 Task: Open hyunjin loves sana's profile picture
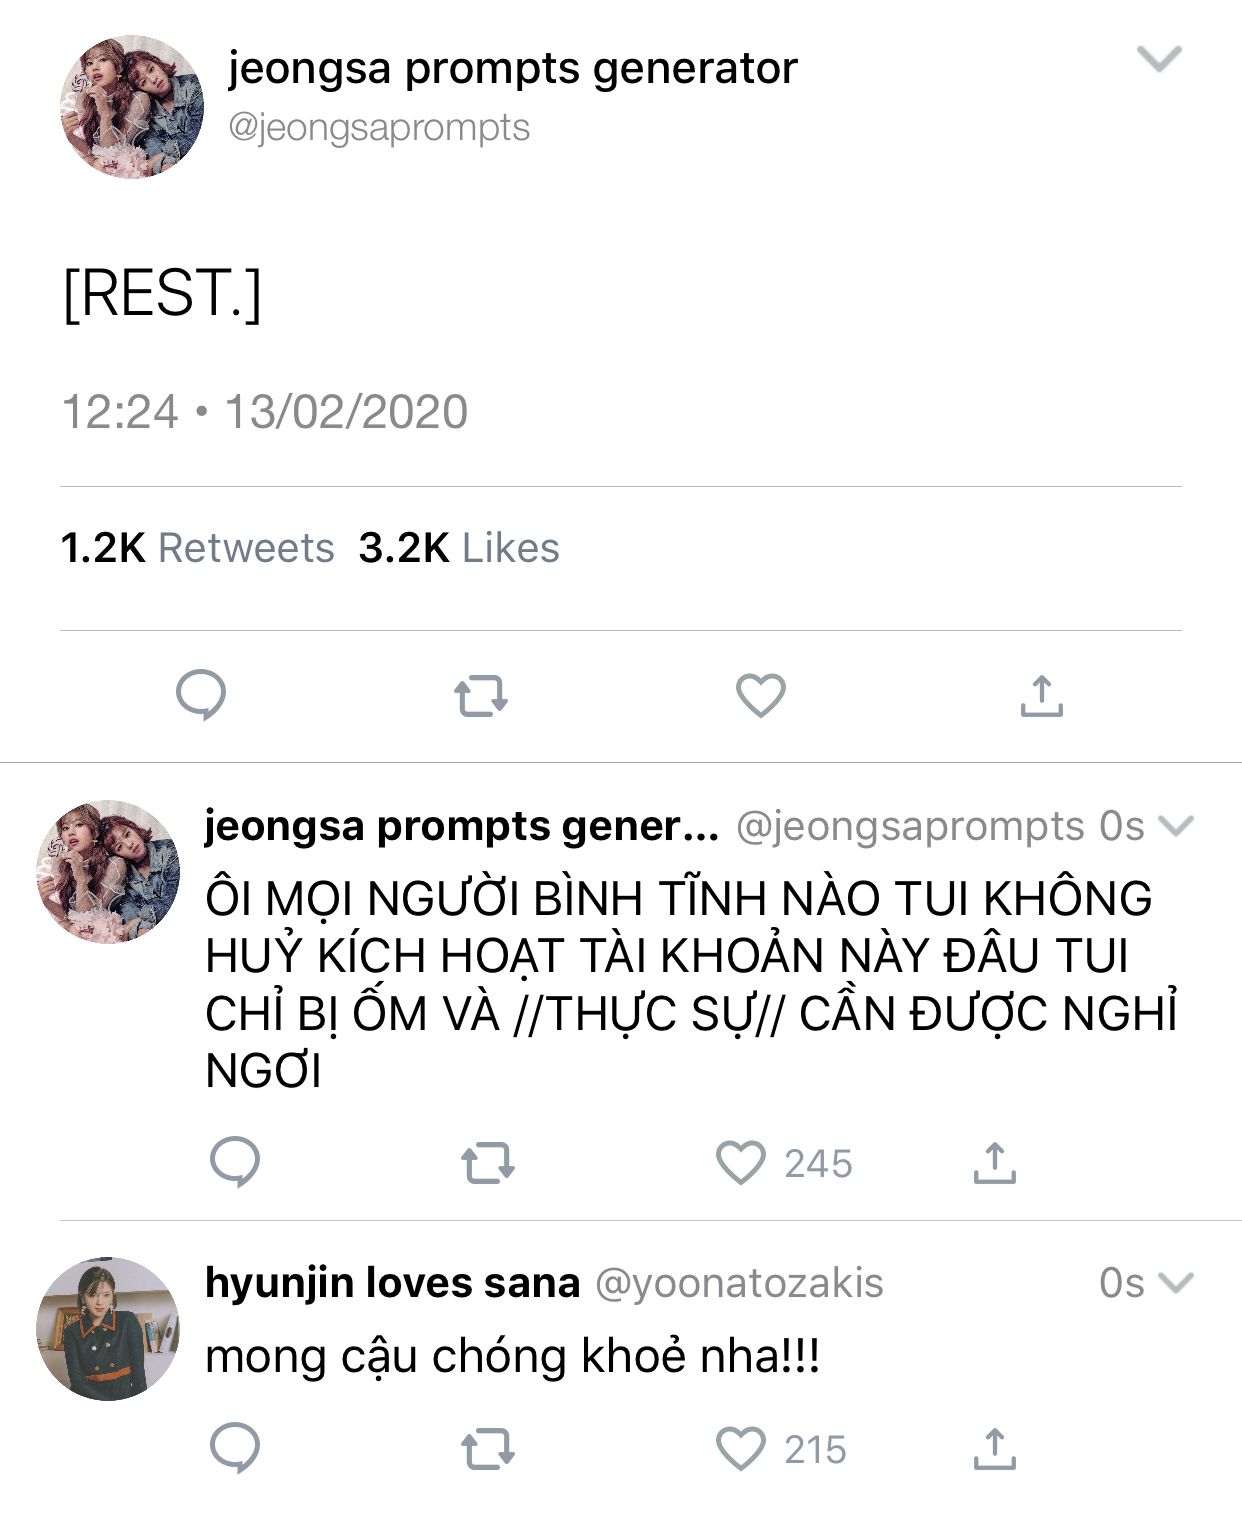pos(108,1329)
